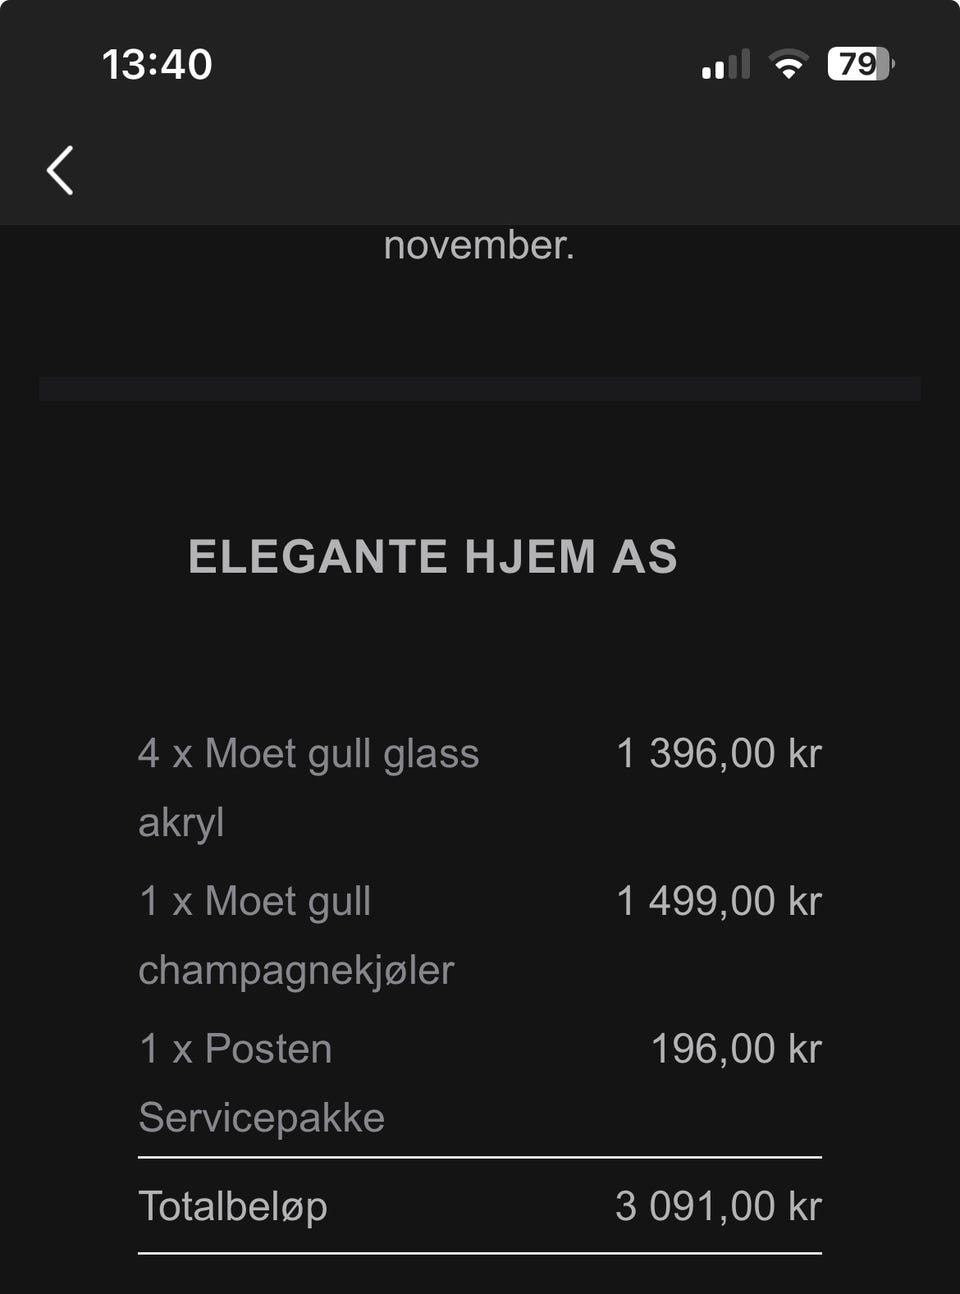The height and width of the screenshot is (1294, 960).
Task: Tap the 1 499,00 kr price
Action: [x=718, y=901]
